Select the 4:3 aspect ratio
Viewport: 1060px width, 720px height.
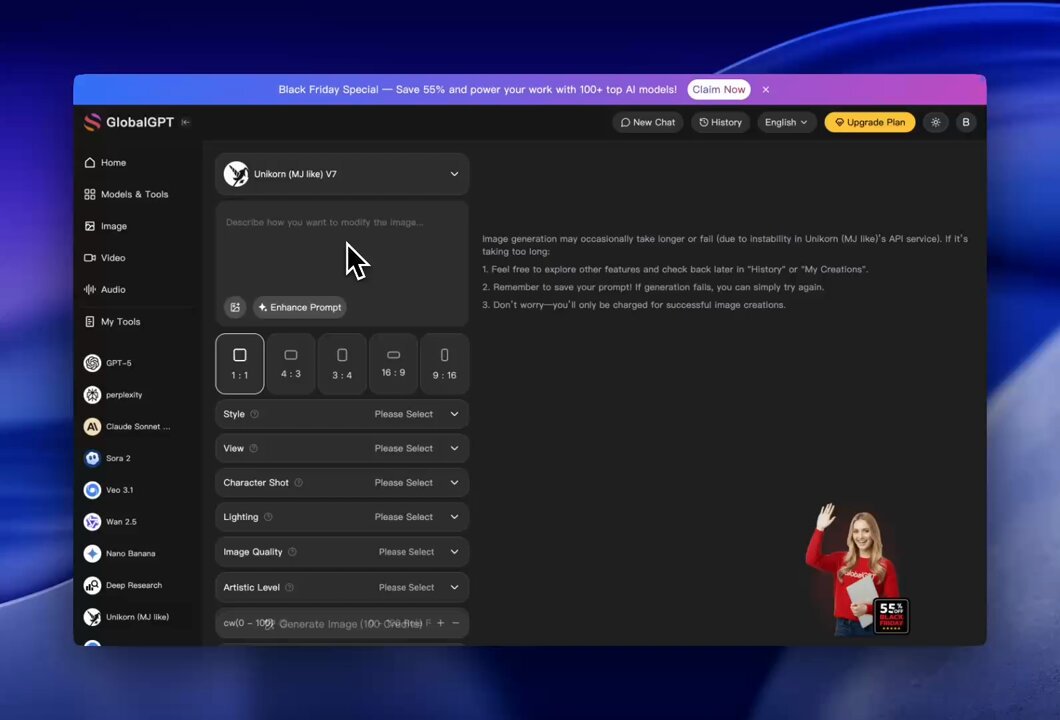[291, 364]
